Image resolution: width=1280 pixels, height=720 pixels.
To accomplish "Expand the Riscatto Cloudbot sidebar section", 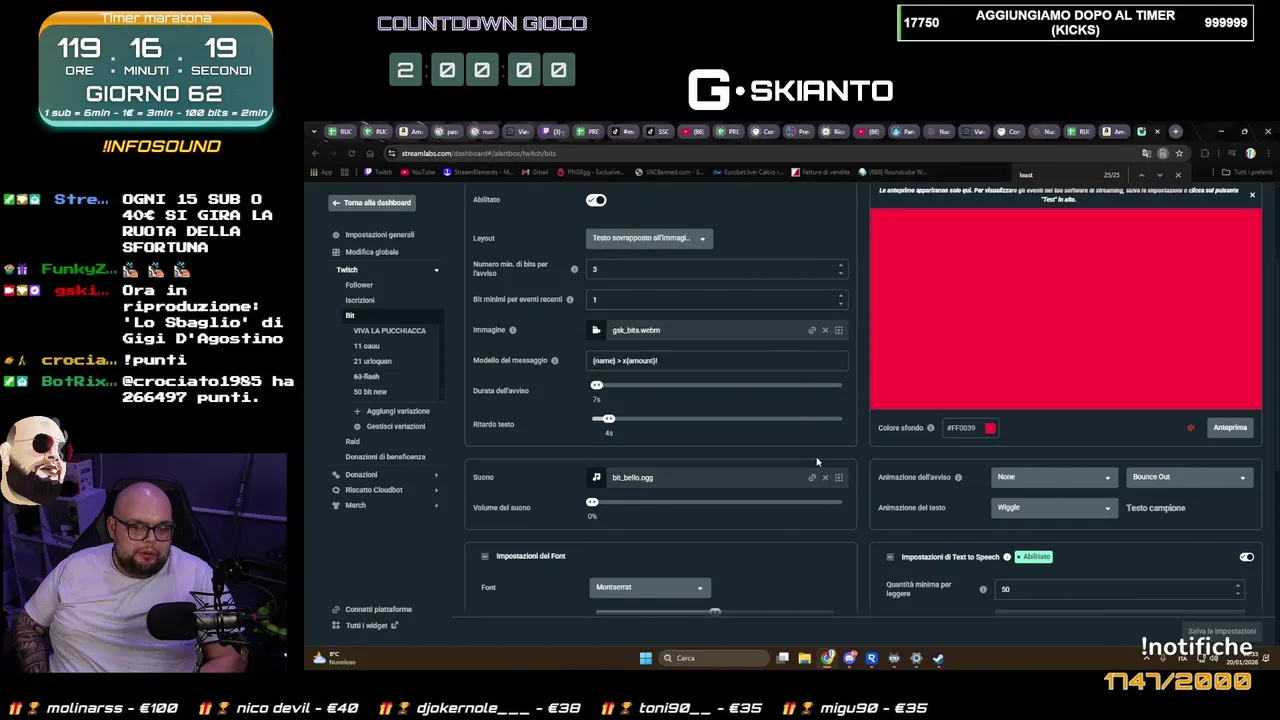I will pyautogui.click(x=436, y=490).
